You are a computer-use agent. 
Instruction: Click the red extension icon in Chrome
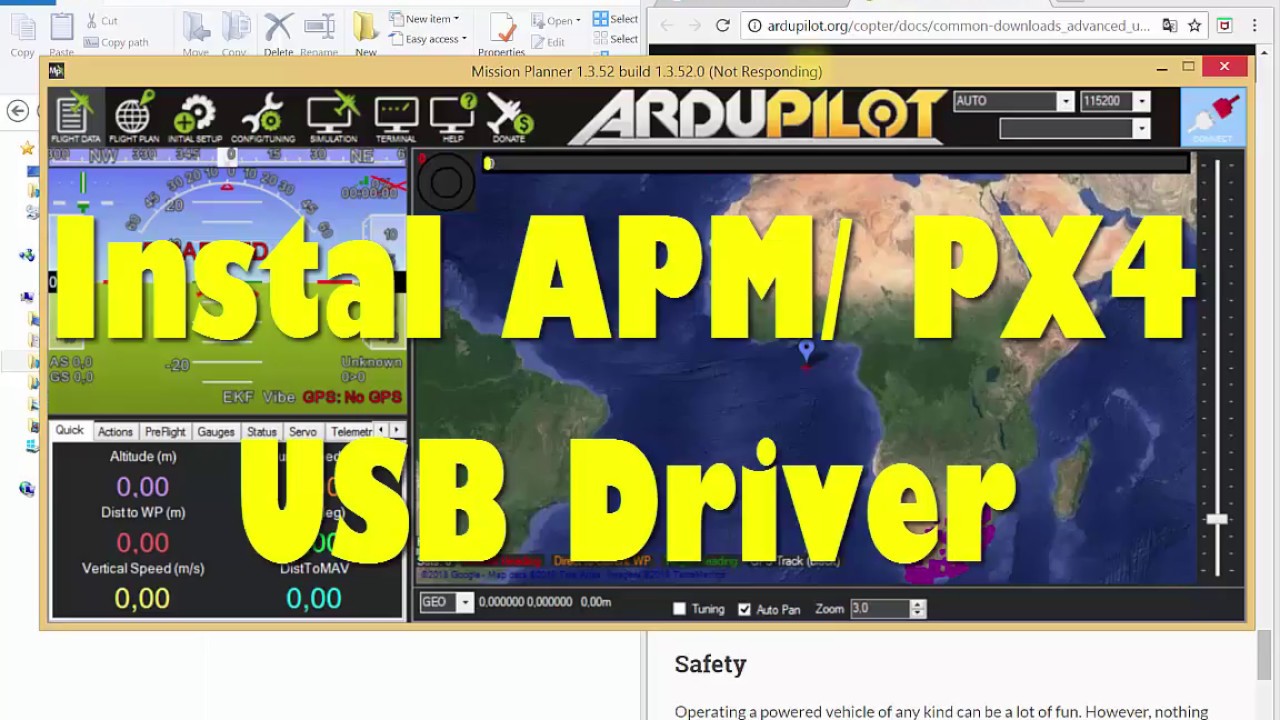(x=1224, y=25)
